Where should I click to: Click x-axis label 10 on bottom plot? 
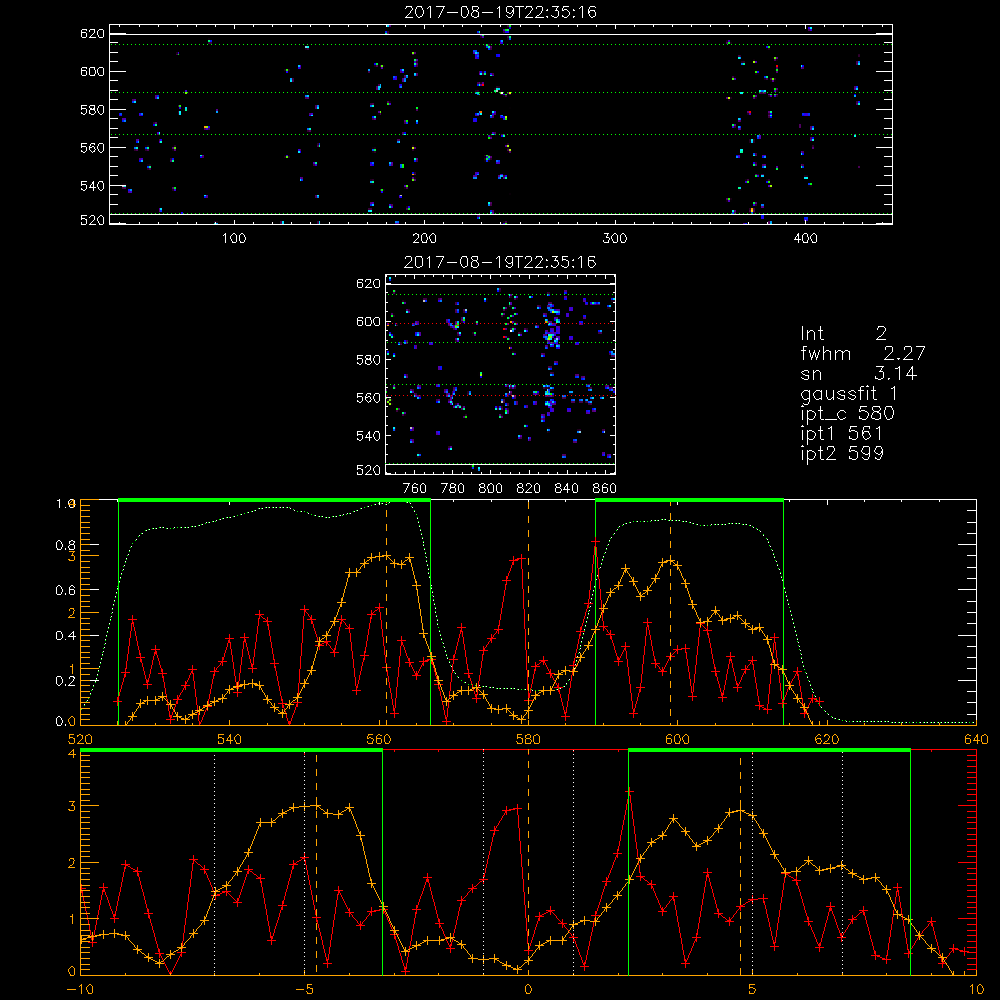pyautogui.click(x=976, y=990)
